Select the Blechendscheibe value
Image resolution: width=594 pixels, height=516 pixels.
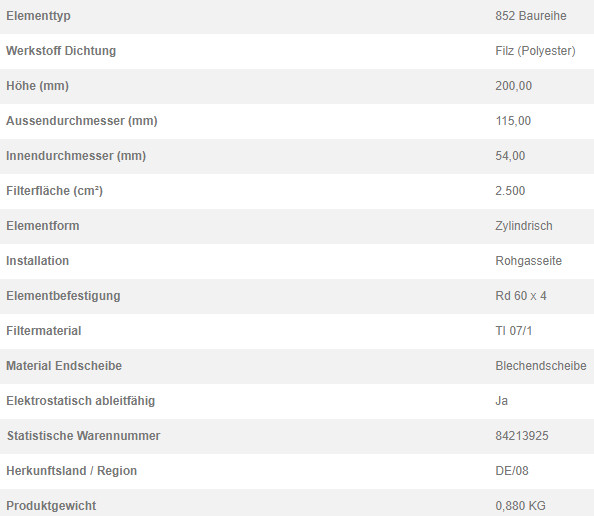pos(541,366)
